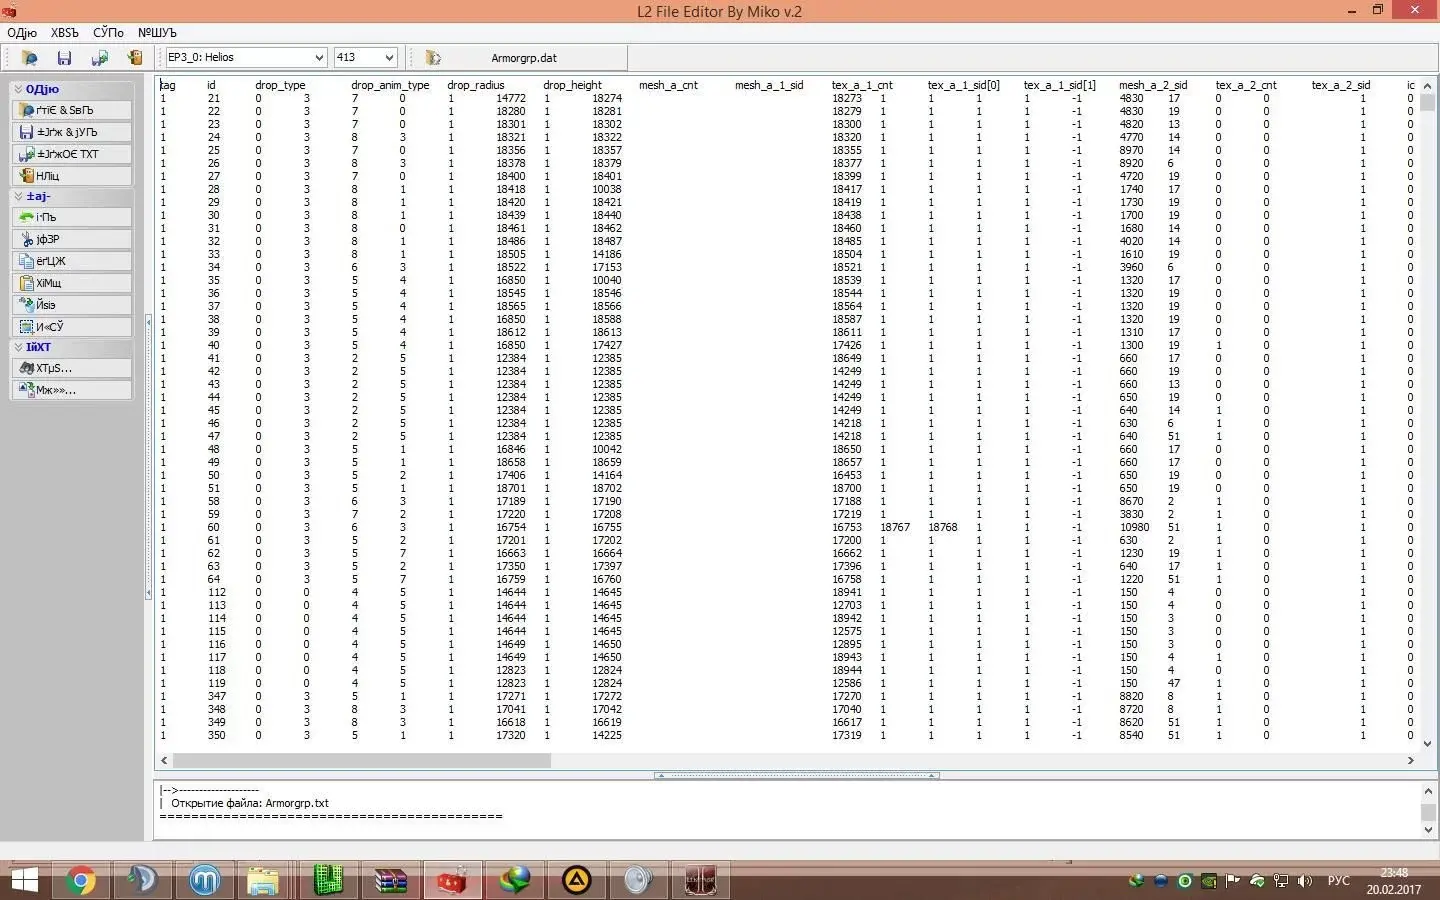Click id value 112 in the table
This screenshot has width=1440, height=900.
point(217,592)
